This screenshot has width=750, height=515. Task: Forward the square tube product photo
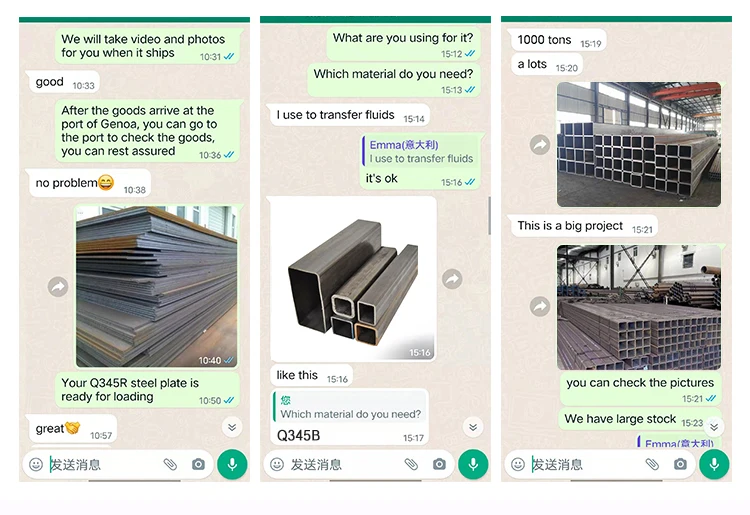click(x=452, y=279)
